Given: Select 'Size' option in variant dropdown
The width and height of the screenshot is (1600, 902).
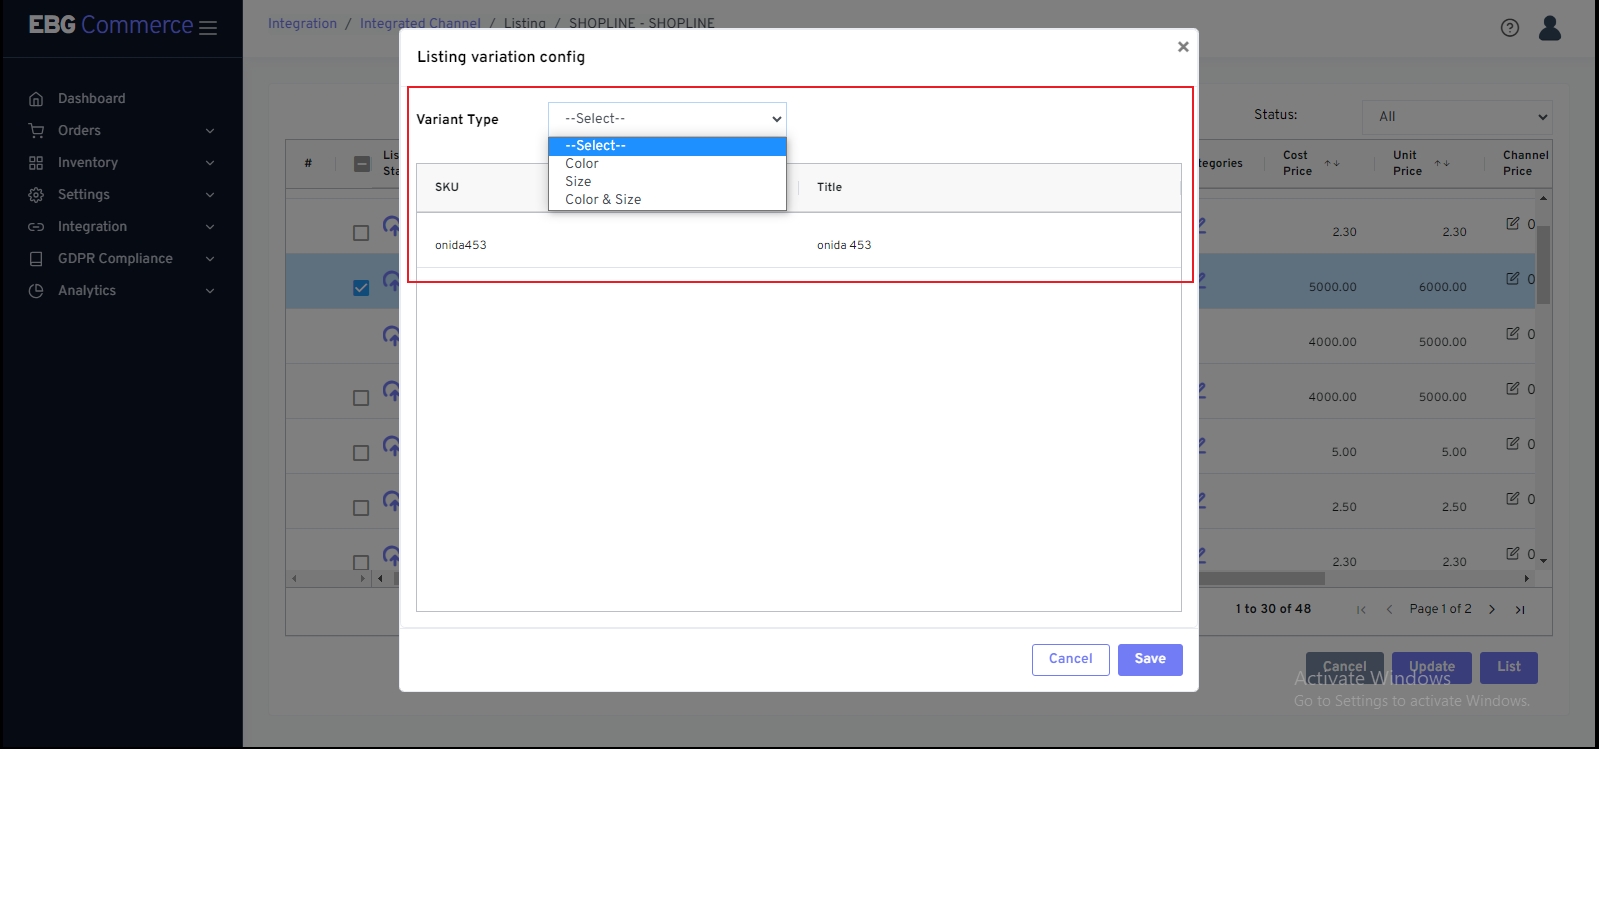Looking at the screenshot, I should 578,182.
